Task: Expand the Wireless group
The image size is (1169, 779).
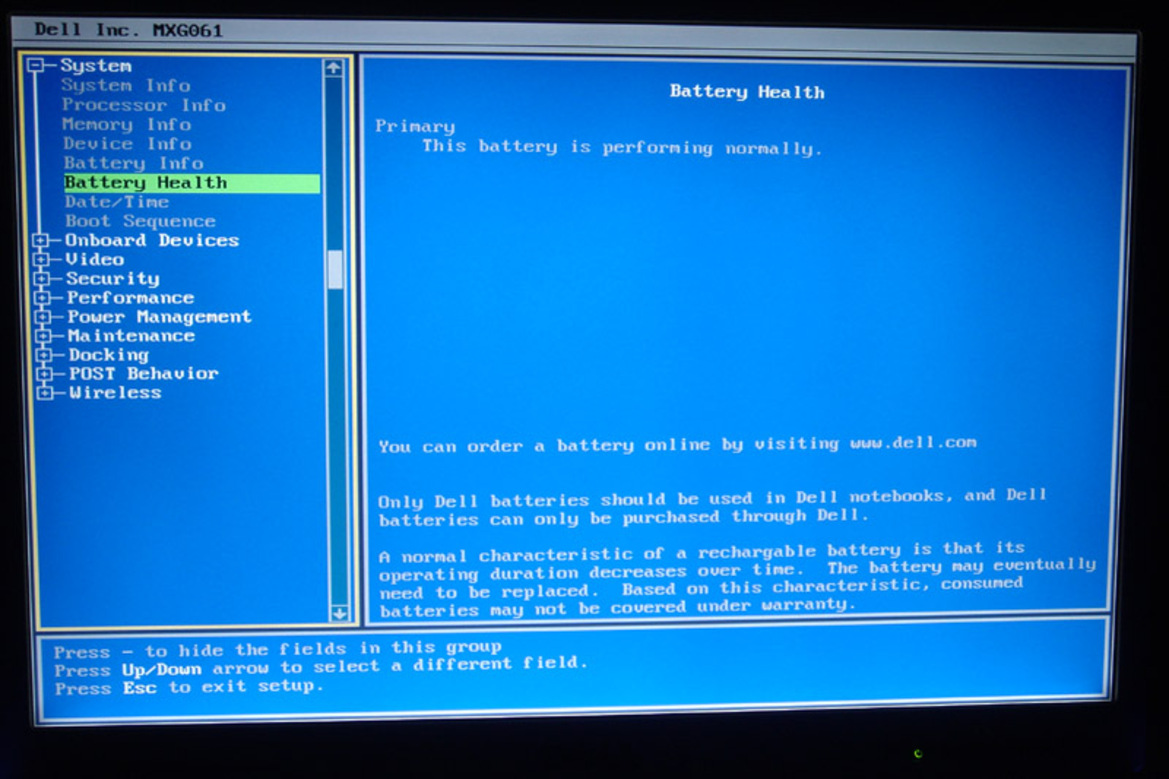Action: tap(45, 393)
